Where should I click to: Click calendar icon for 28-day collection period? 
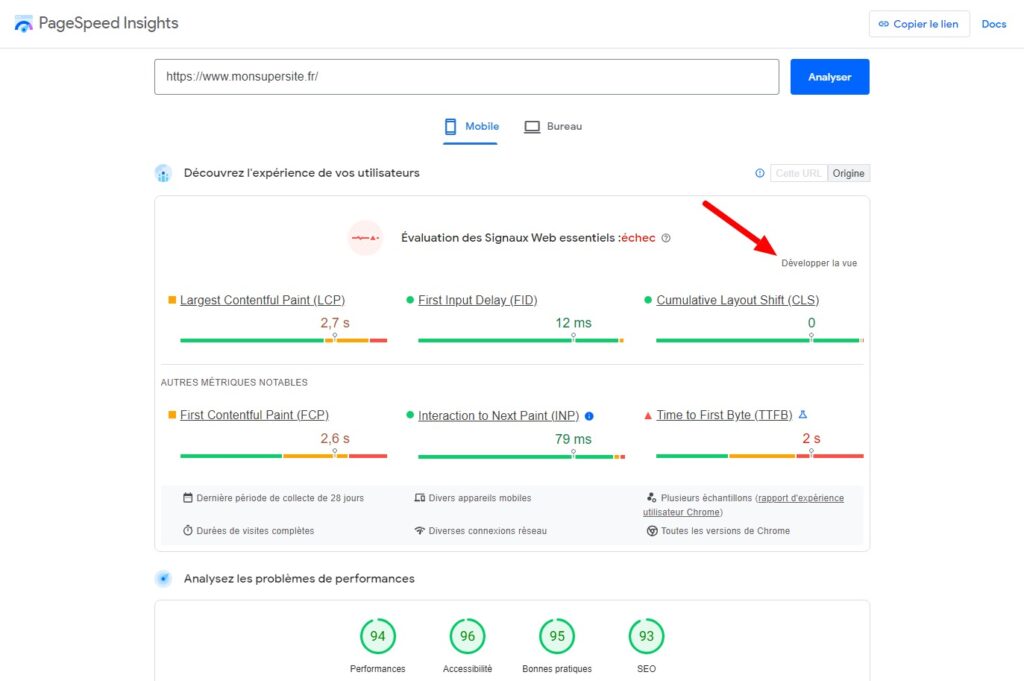click(x=187, y=498)
